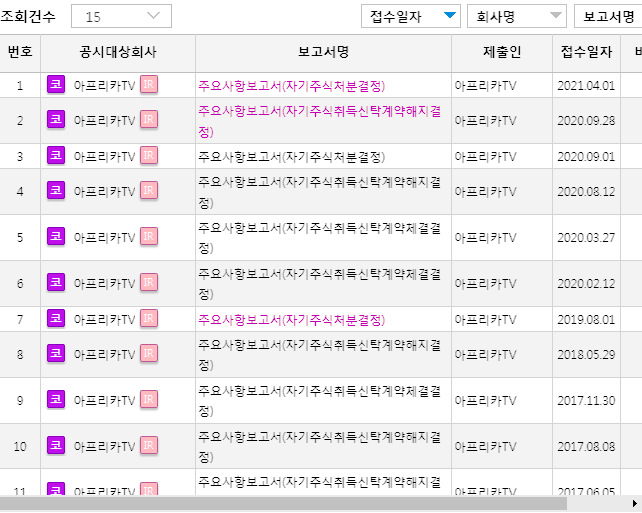Open the 조회건수 dropdown showing 15
Image resolution: width=642 pixels, height=513 pixels.
coord(121,16)
